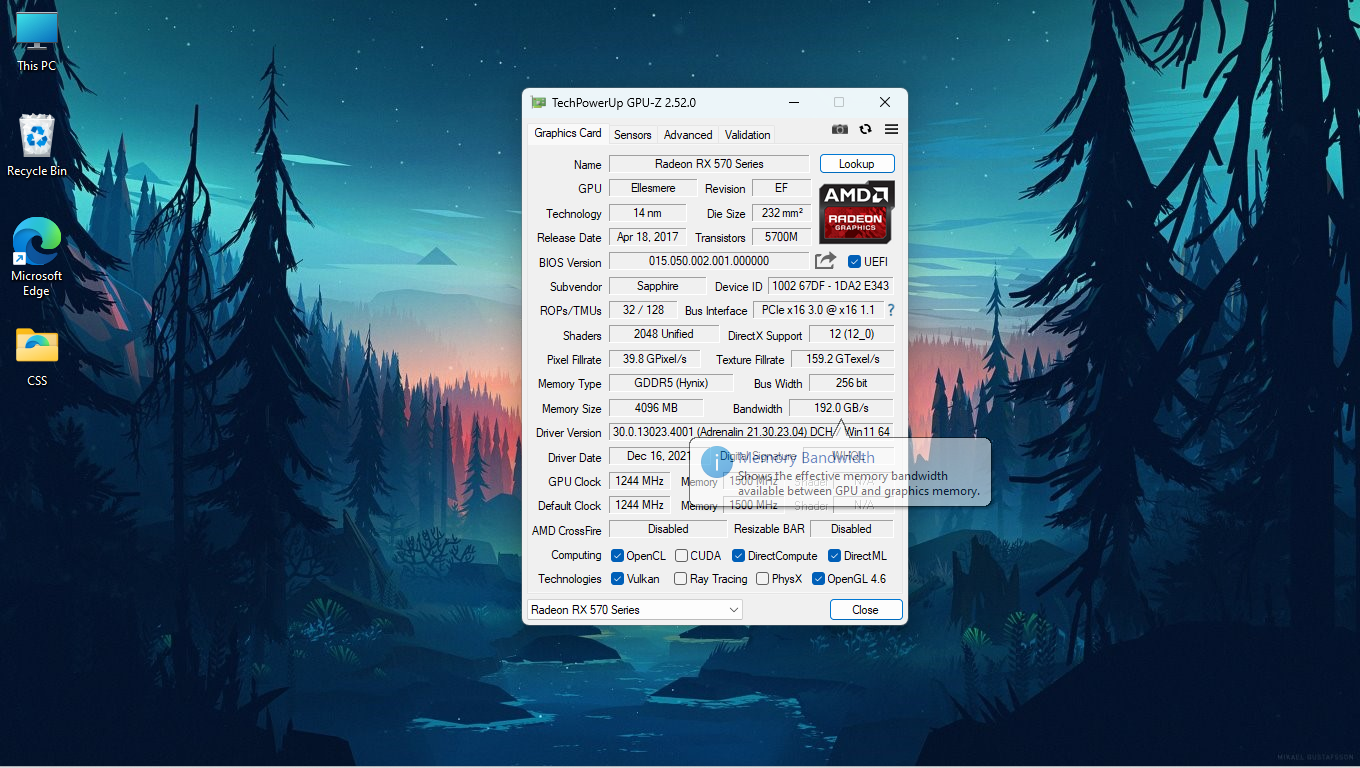
Task: Open the Advanced tab
Action: click(x=688, y=135)
